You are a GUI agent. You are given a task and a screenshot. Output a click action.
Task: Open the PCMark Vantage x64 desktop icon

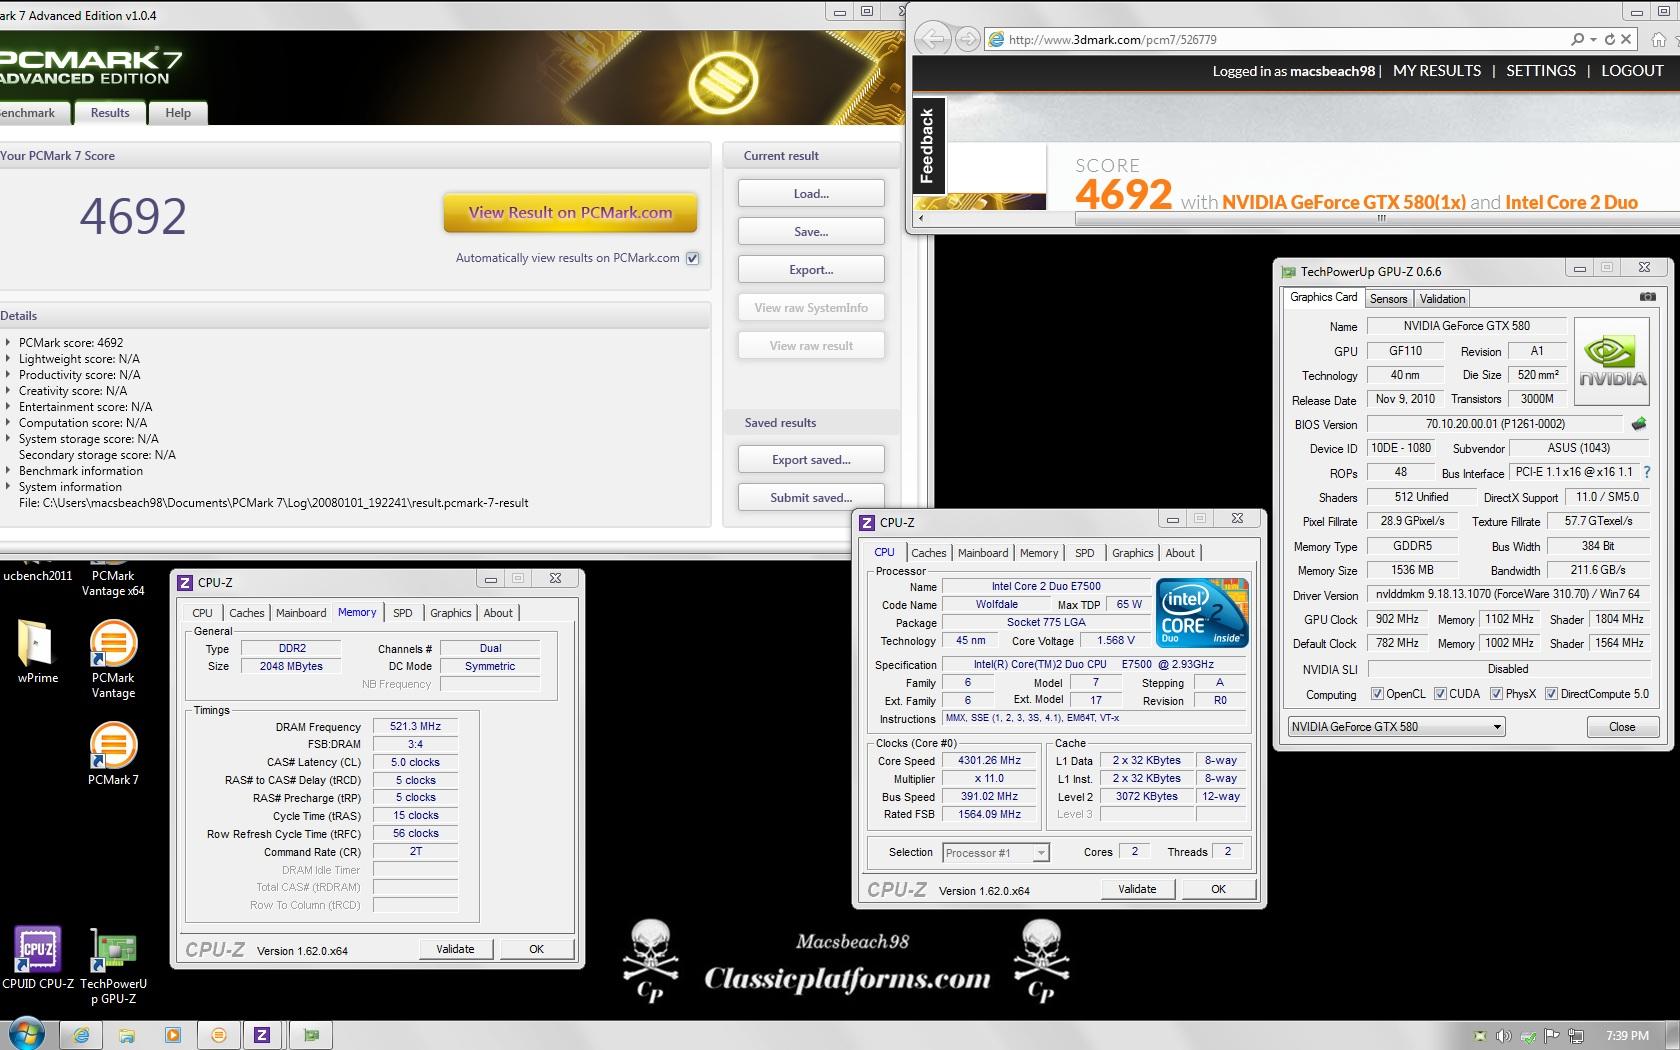113,578
